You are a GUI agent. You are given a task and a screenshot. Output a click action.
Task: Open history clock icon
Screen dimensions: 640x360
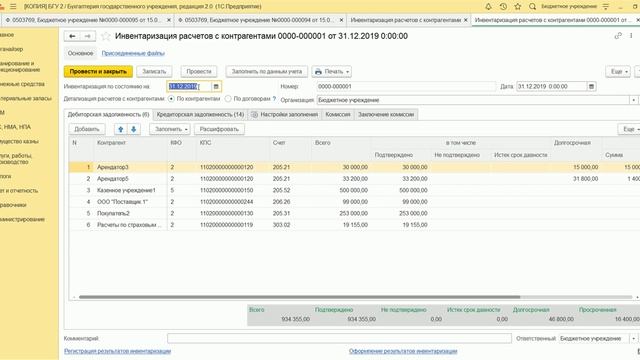pyautogui.click(x=503, y=7)
